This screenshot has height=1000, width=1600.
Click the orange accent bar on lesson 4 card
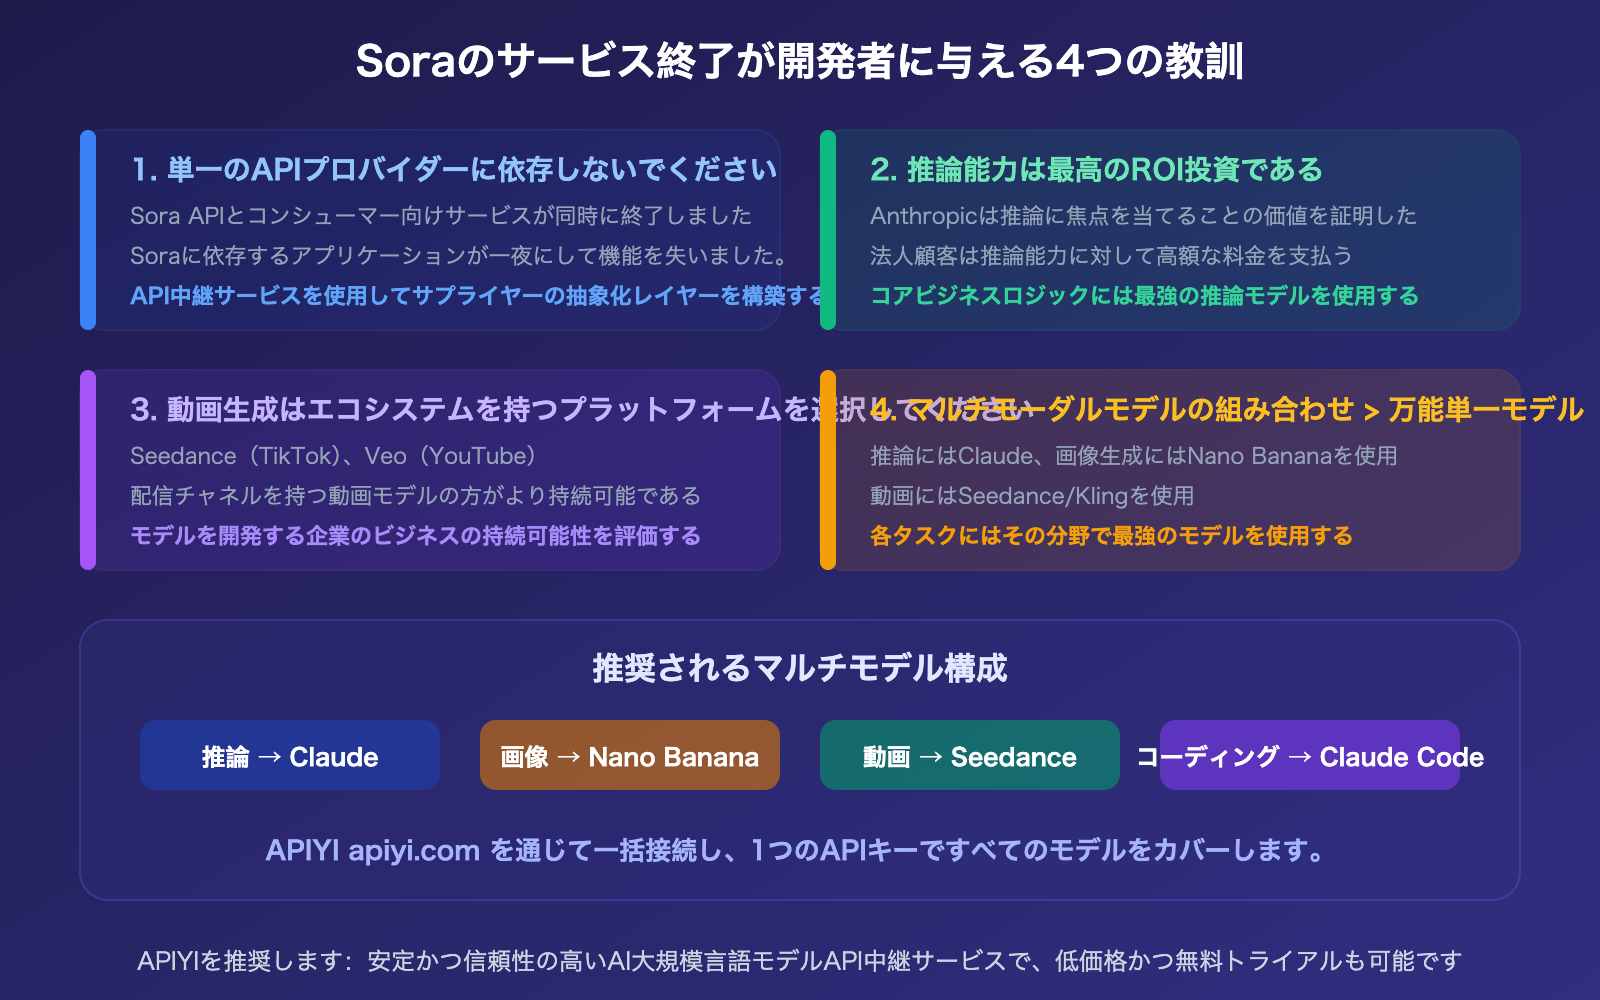pyautogui.click(x=828, y=470)
